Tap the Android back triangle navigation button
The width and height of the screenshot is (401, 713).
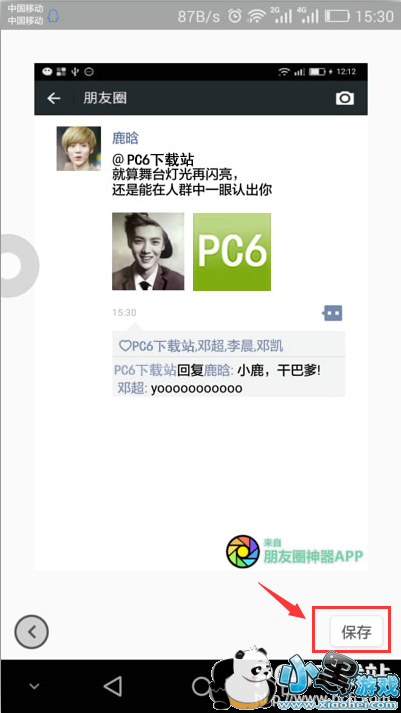click(x=112, y=686)
